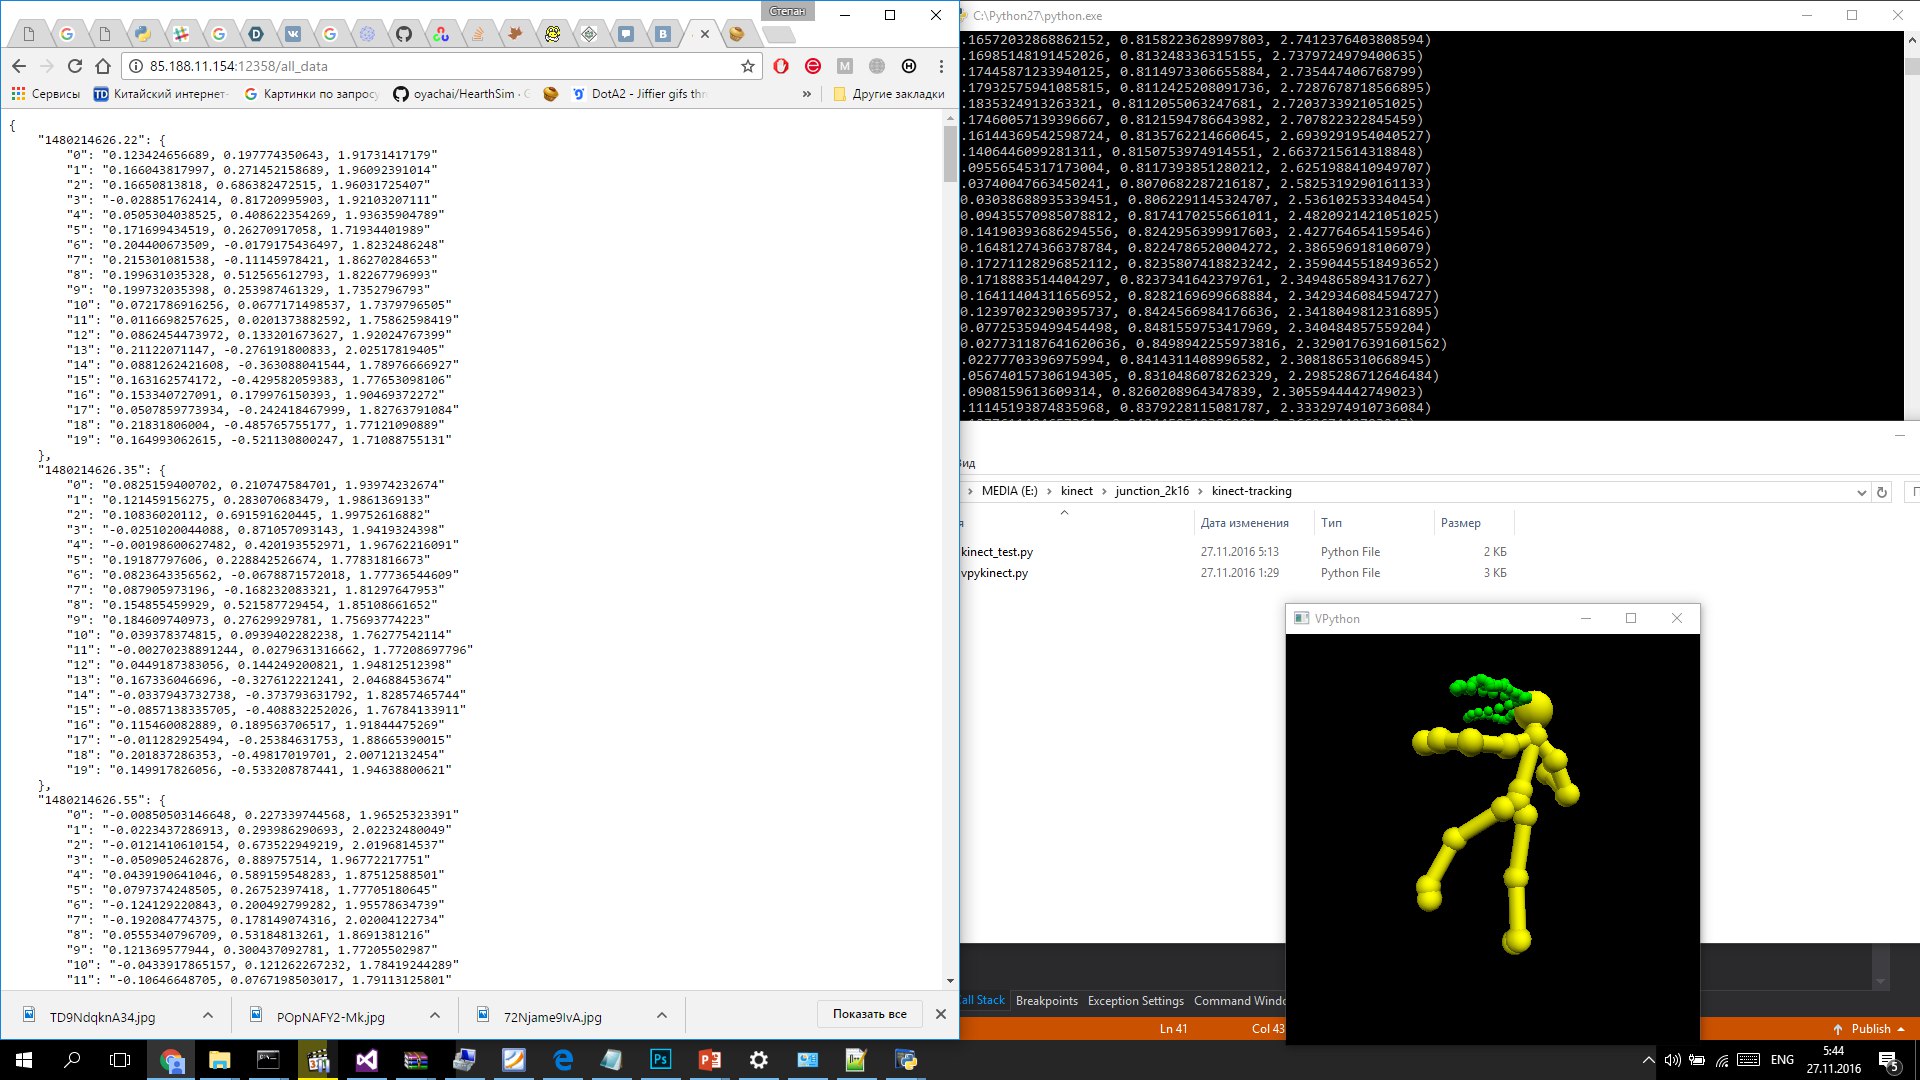1920x1080 pixels.
Task: Expand options for the TD9NdqknA34.jpg download
Action: (207, 1015)
